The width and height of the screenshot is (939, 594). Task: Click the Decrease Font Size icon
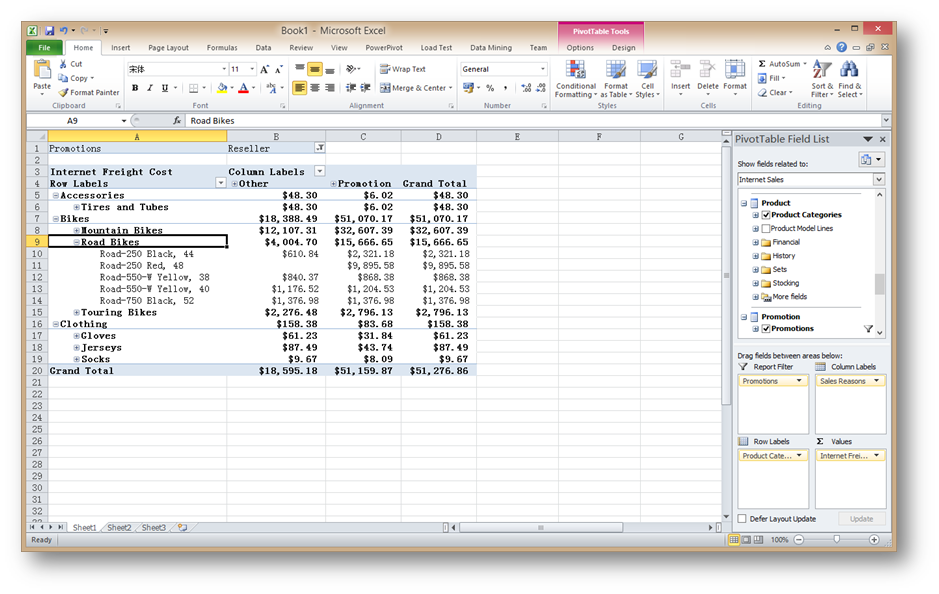[x=278, y=69]
